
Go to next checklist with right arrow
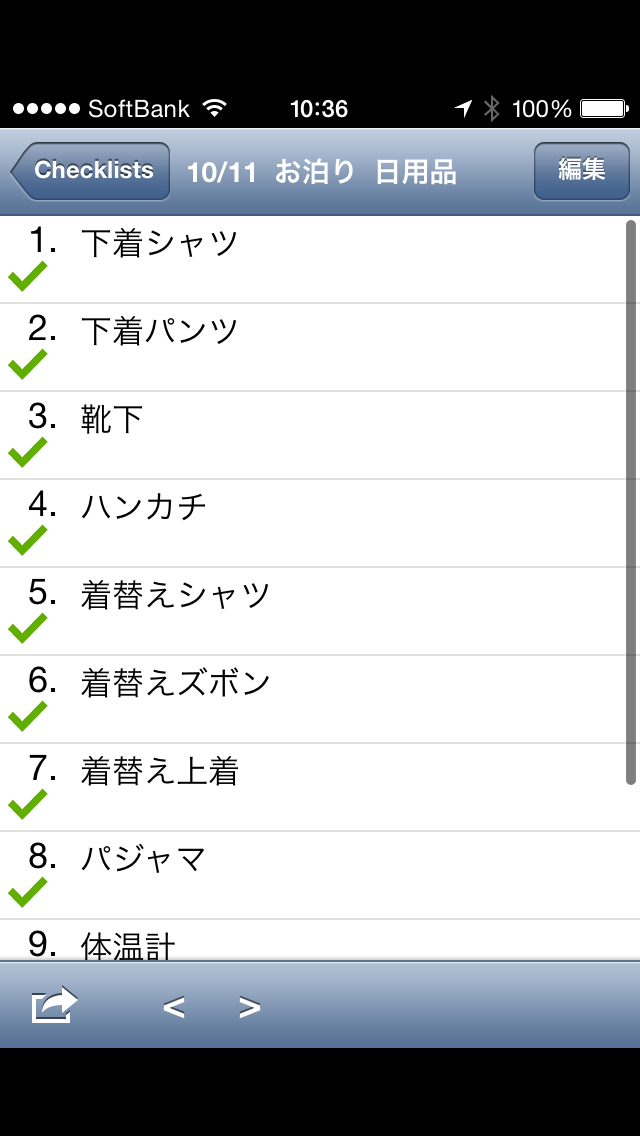(x=250, y=1007)
